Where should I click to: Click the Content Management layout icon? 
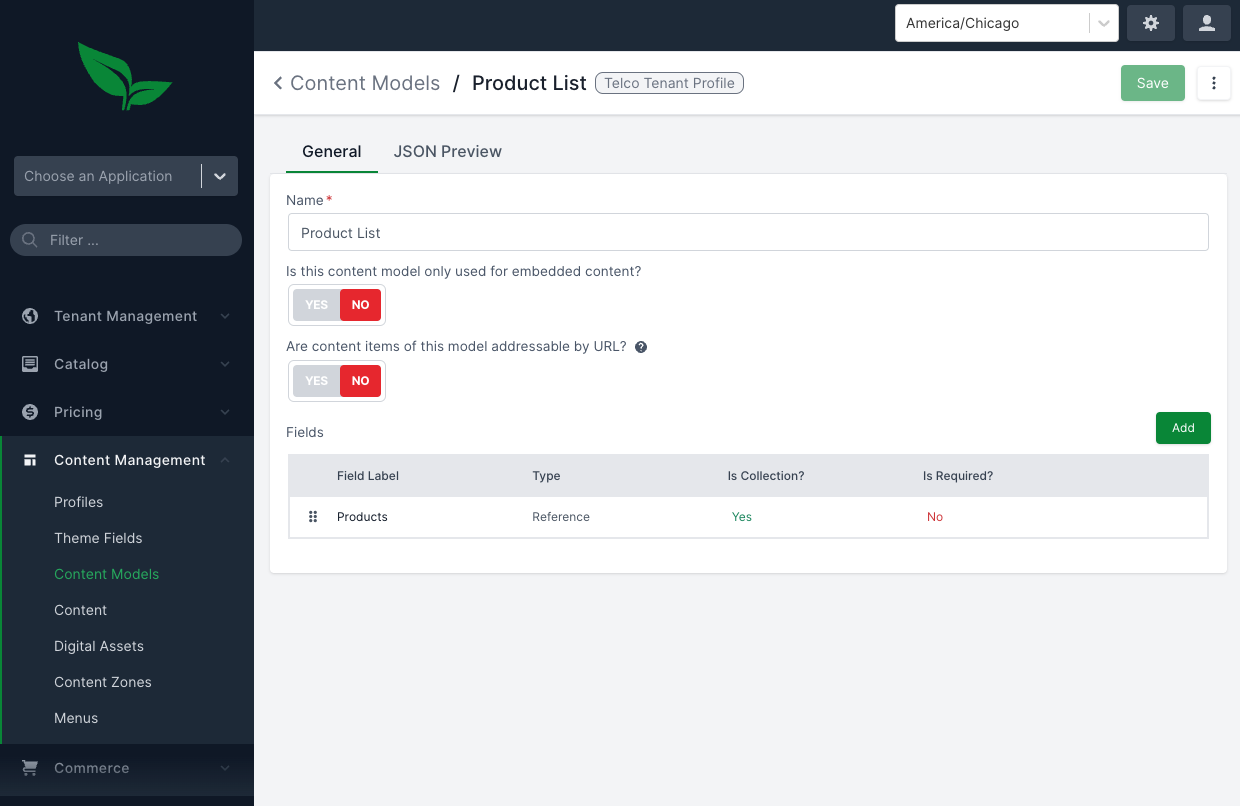(30, 460)
